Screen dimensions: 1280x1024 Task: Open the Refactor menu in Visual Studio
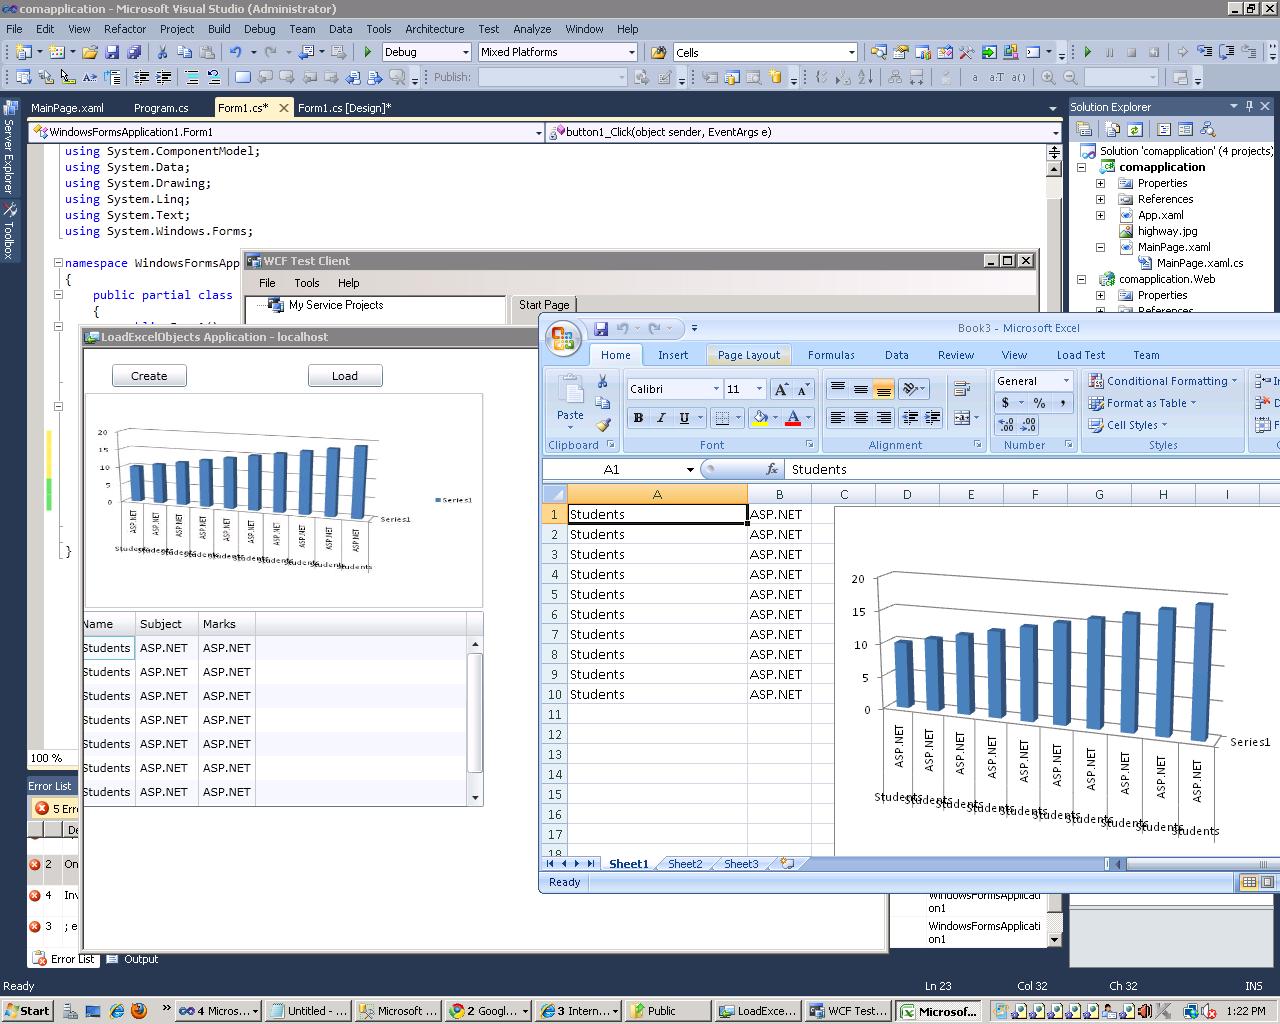click(124, 29)
